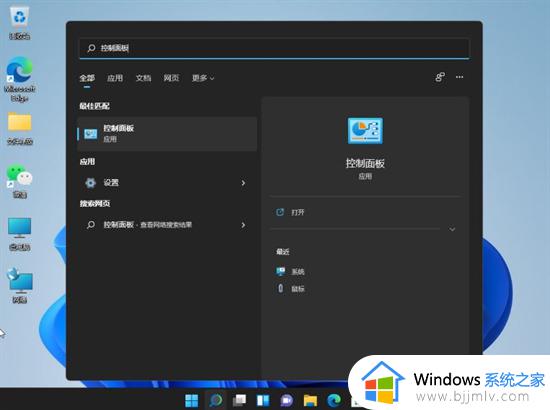Expand more actions chevron in the preview pane

point(452,229)
